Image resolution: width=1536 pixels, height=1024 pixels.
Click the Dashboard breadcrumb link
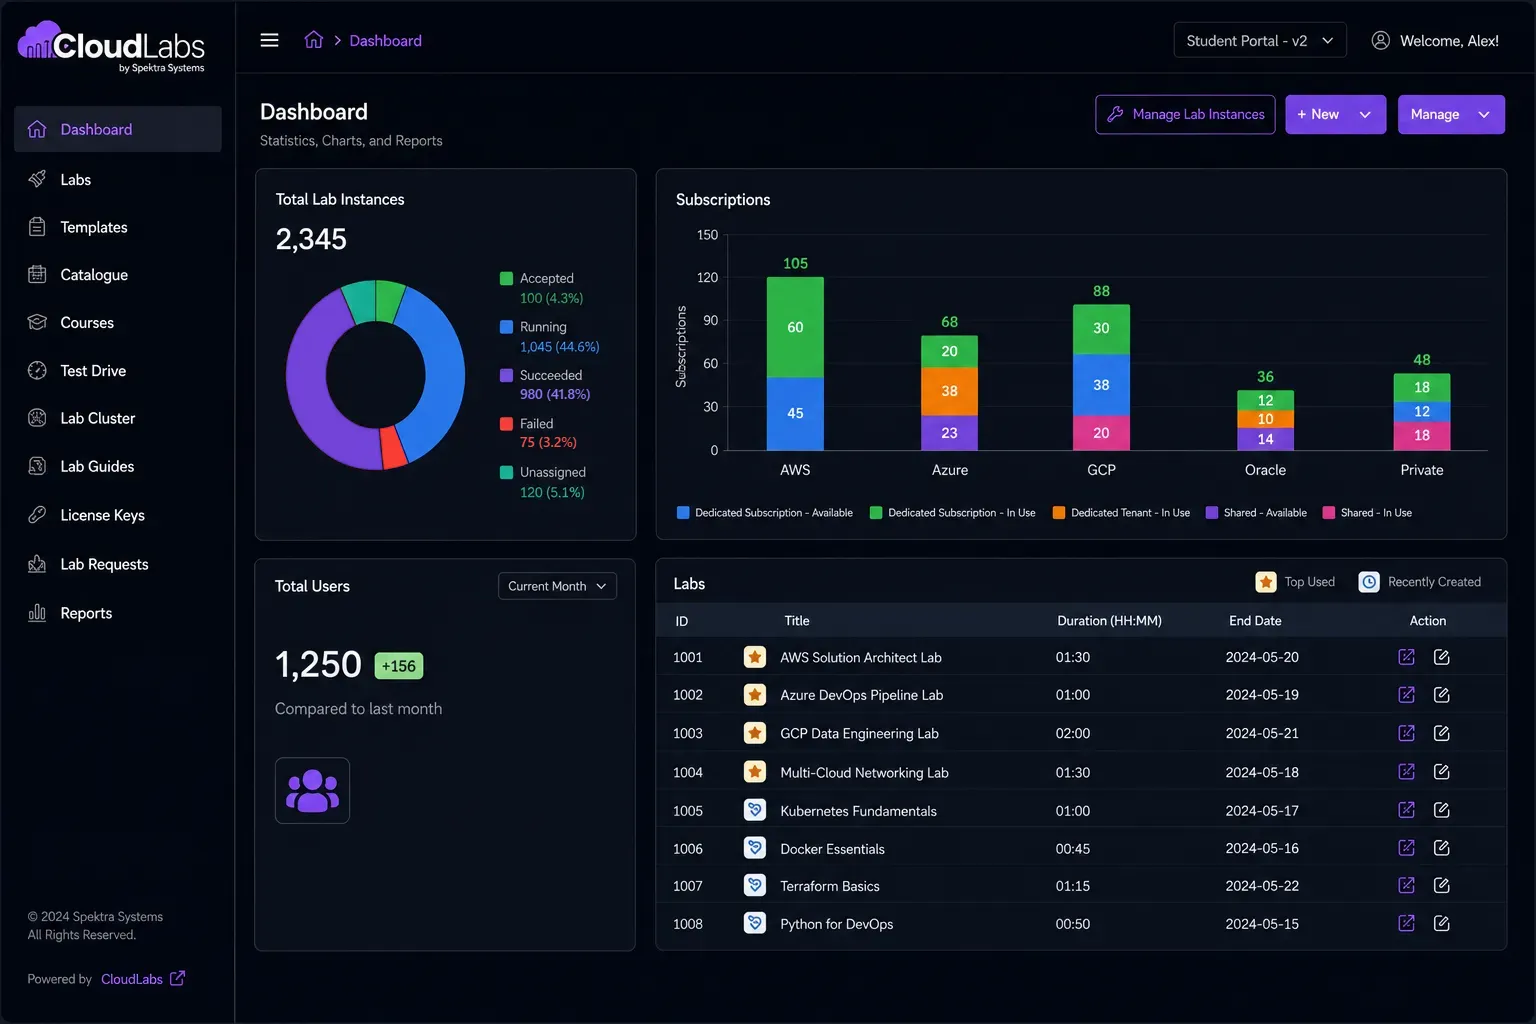tap(385, 40)
